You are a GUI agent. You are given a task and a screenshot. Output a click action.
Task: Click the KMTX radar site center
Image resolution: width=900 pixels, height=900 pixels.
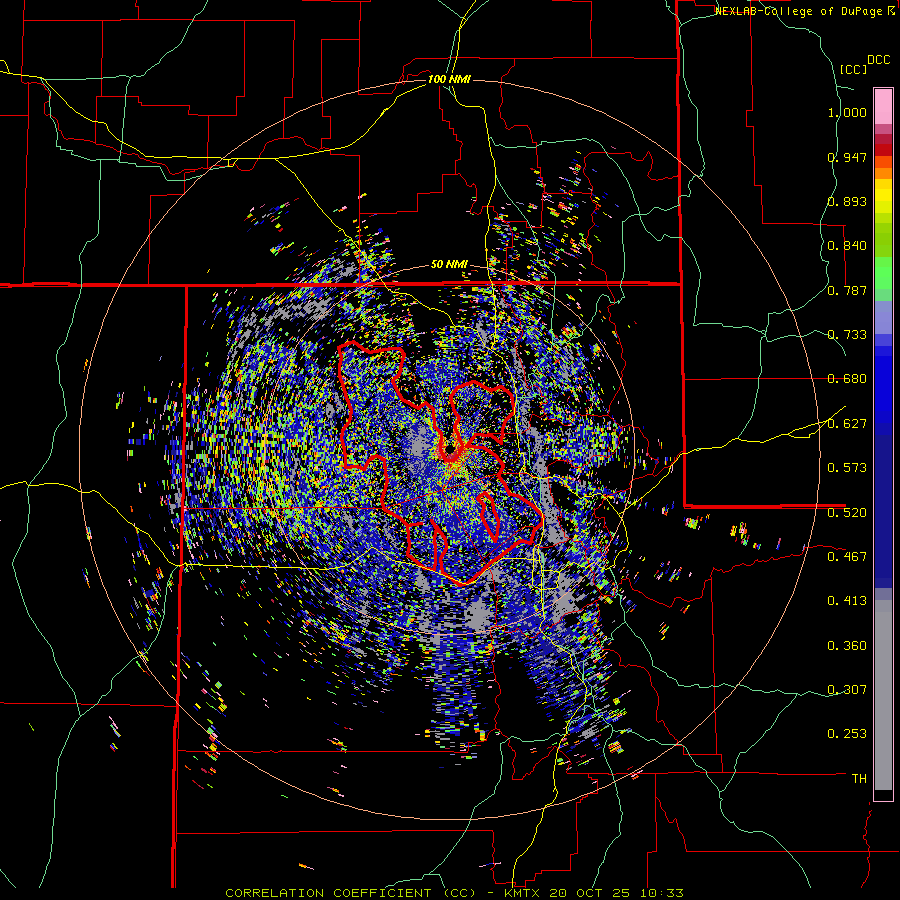450,449
